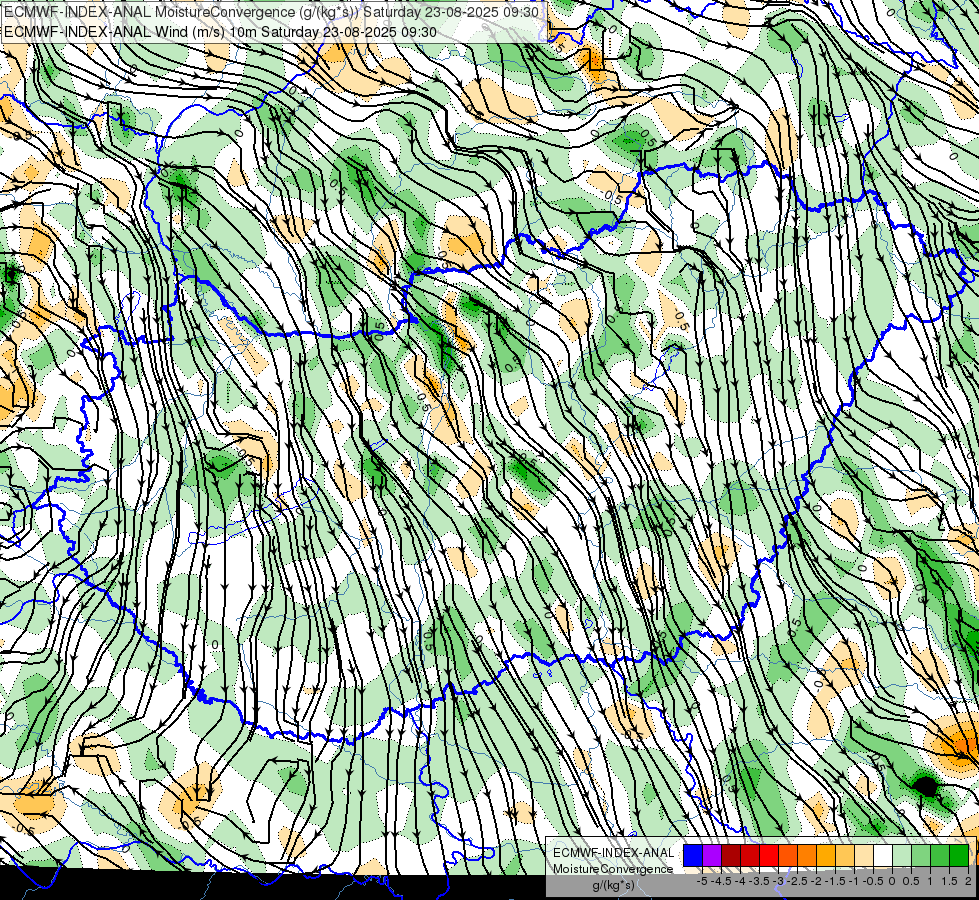Screen dimensions: 979x900
Task: Click the legend label ECMWF-INDEX-ANAL
Action: 614,853
